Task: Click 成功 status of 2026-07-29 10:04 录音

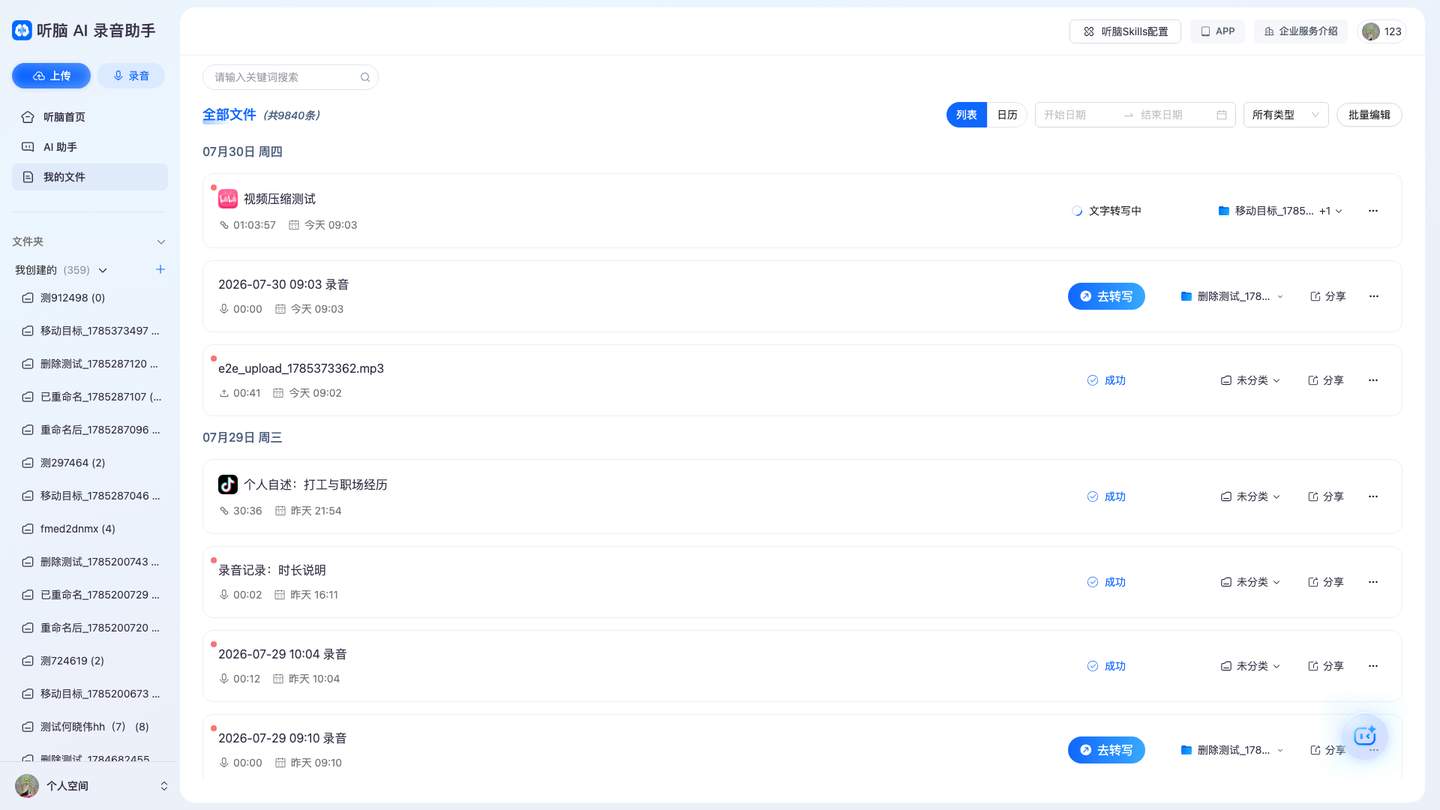Action: coord(1106,666)
